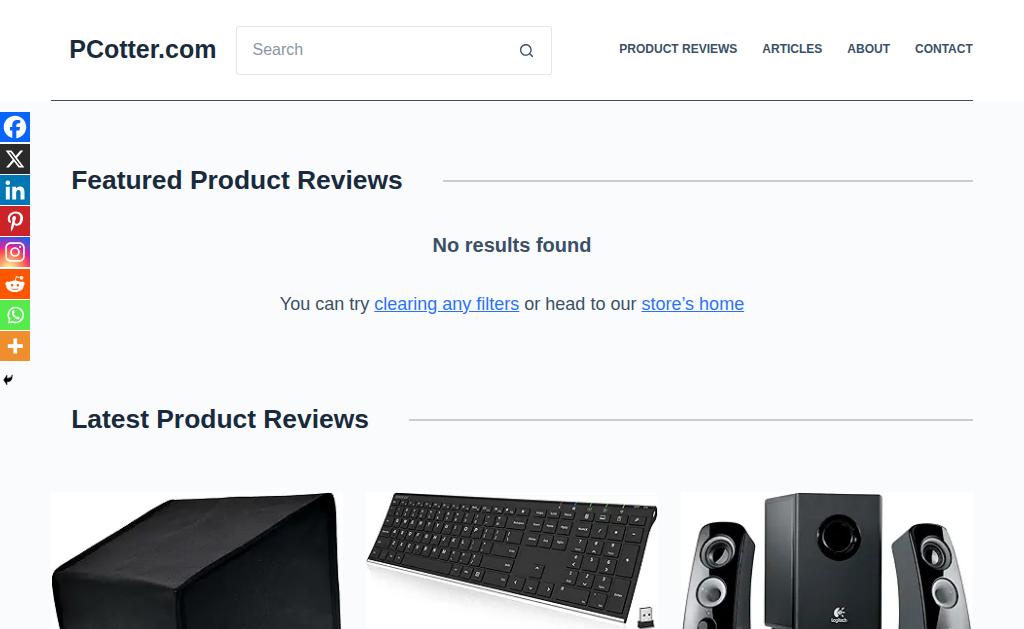
Task: Open the Contact page
Action: (943, 49)
